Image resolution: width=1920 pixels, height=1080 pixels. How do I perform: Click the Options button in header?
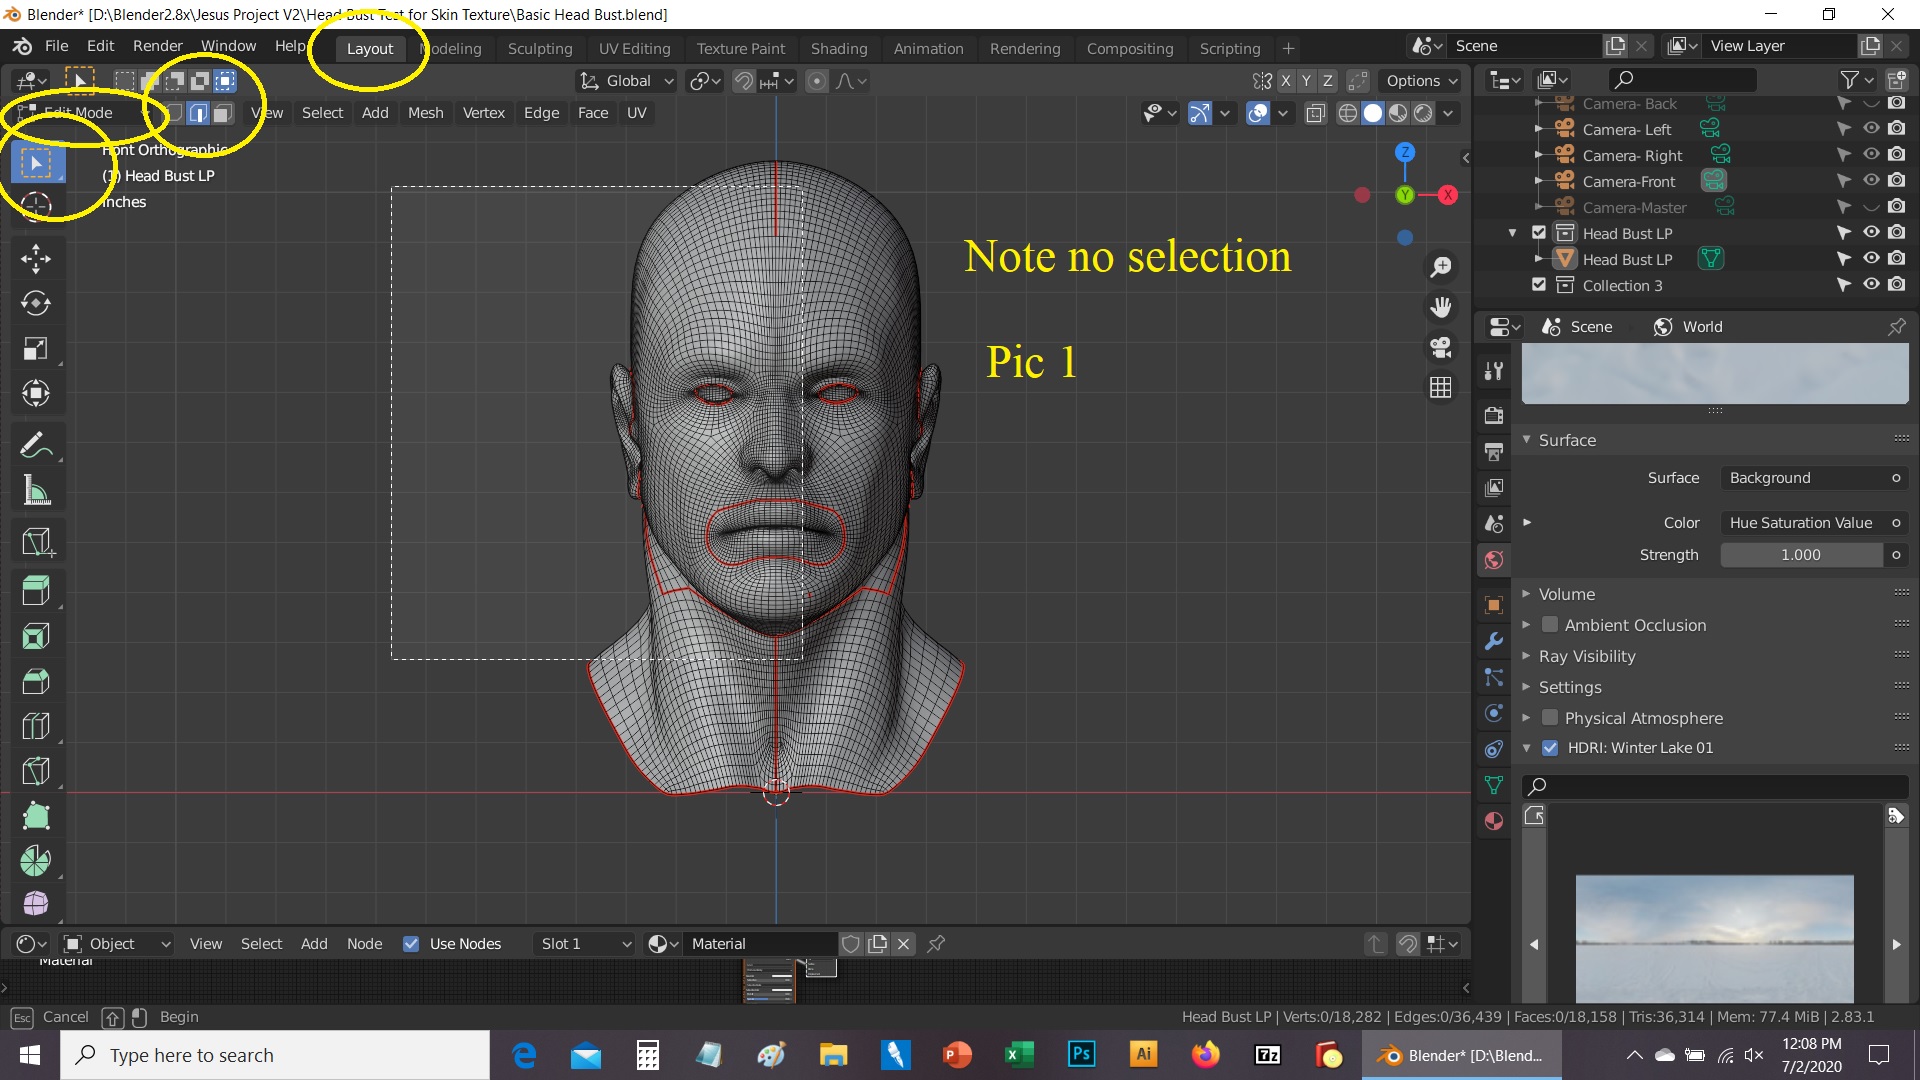coord(1420,81)
